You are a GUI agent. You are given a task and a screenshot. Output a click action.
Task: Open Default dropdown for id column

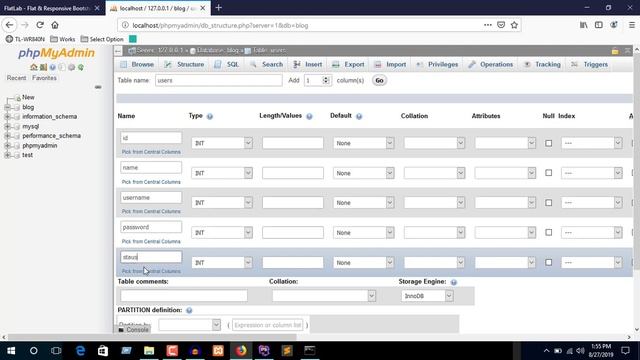(x=363, y=143)
